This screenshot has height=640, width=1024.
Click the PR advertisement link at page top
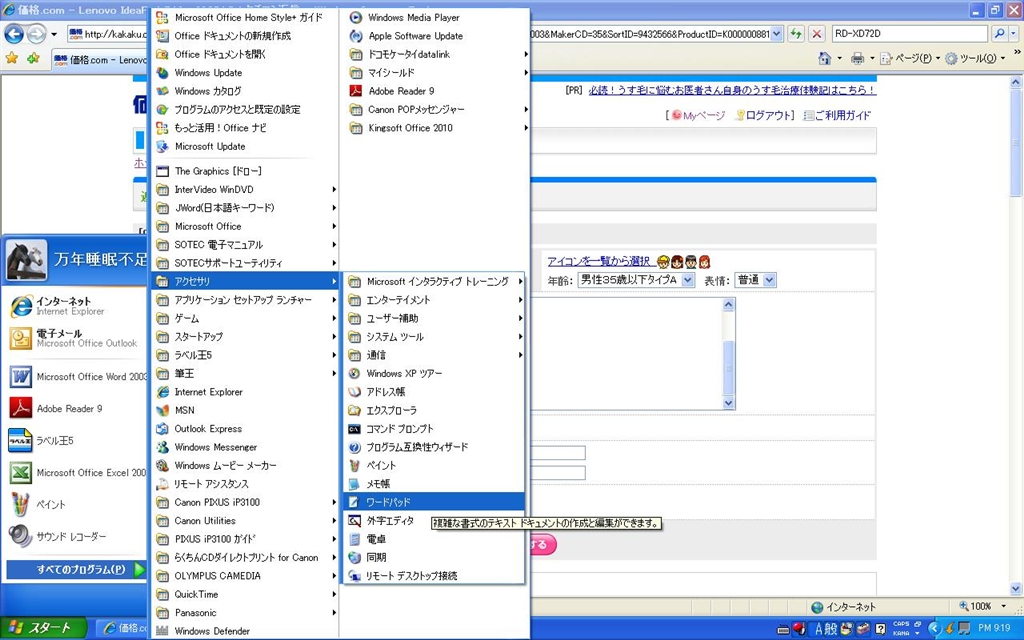click(732, 90)
